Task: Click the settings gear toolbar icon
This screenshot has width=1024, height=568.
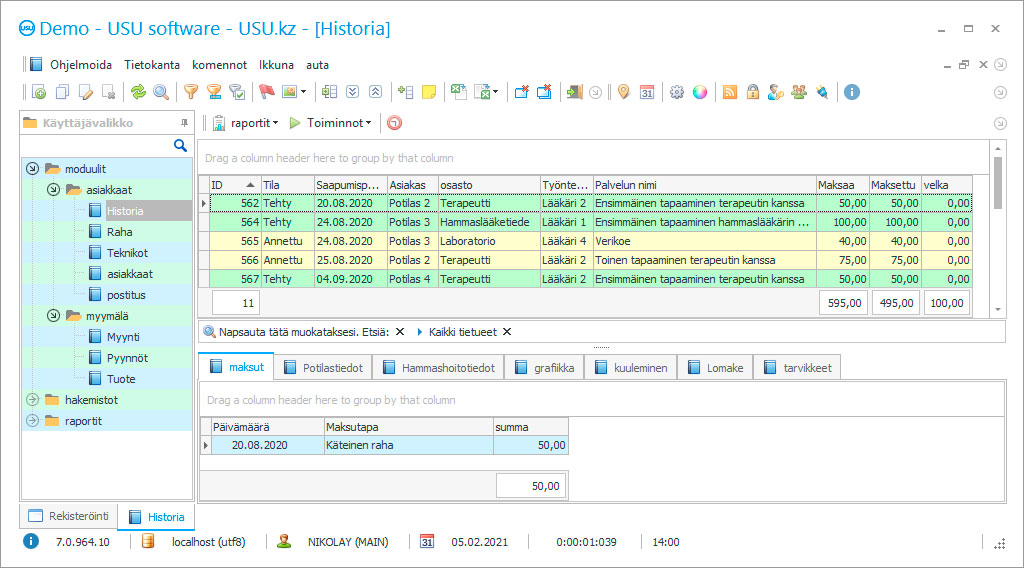Action: tap(677, 92)
